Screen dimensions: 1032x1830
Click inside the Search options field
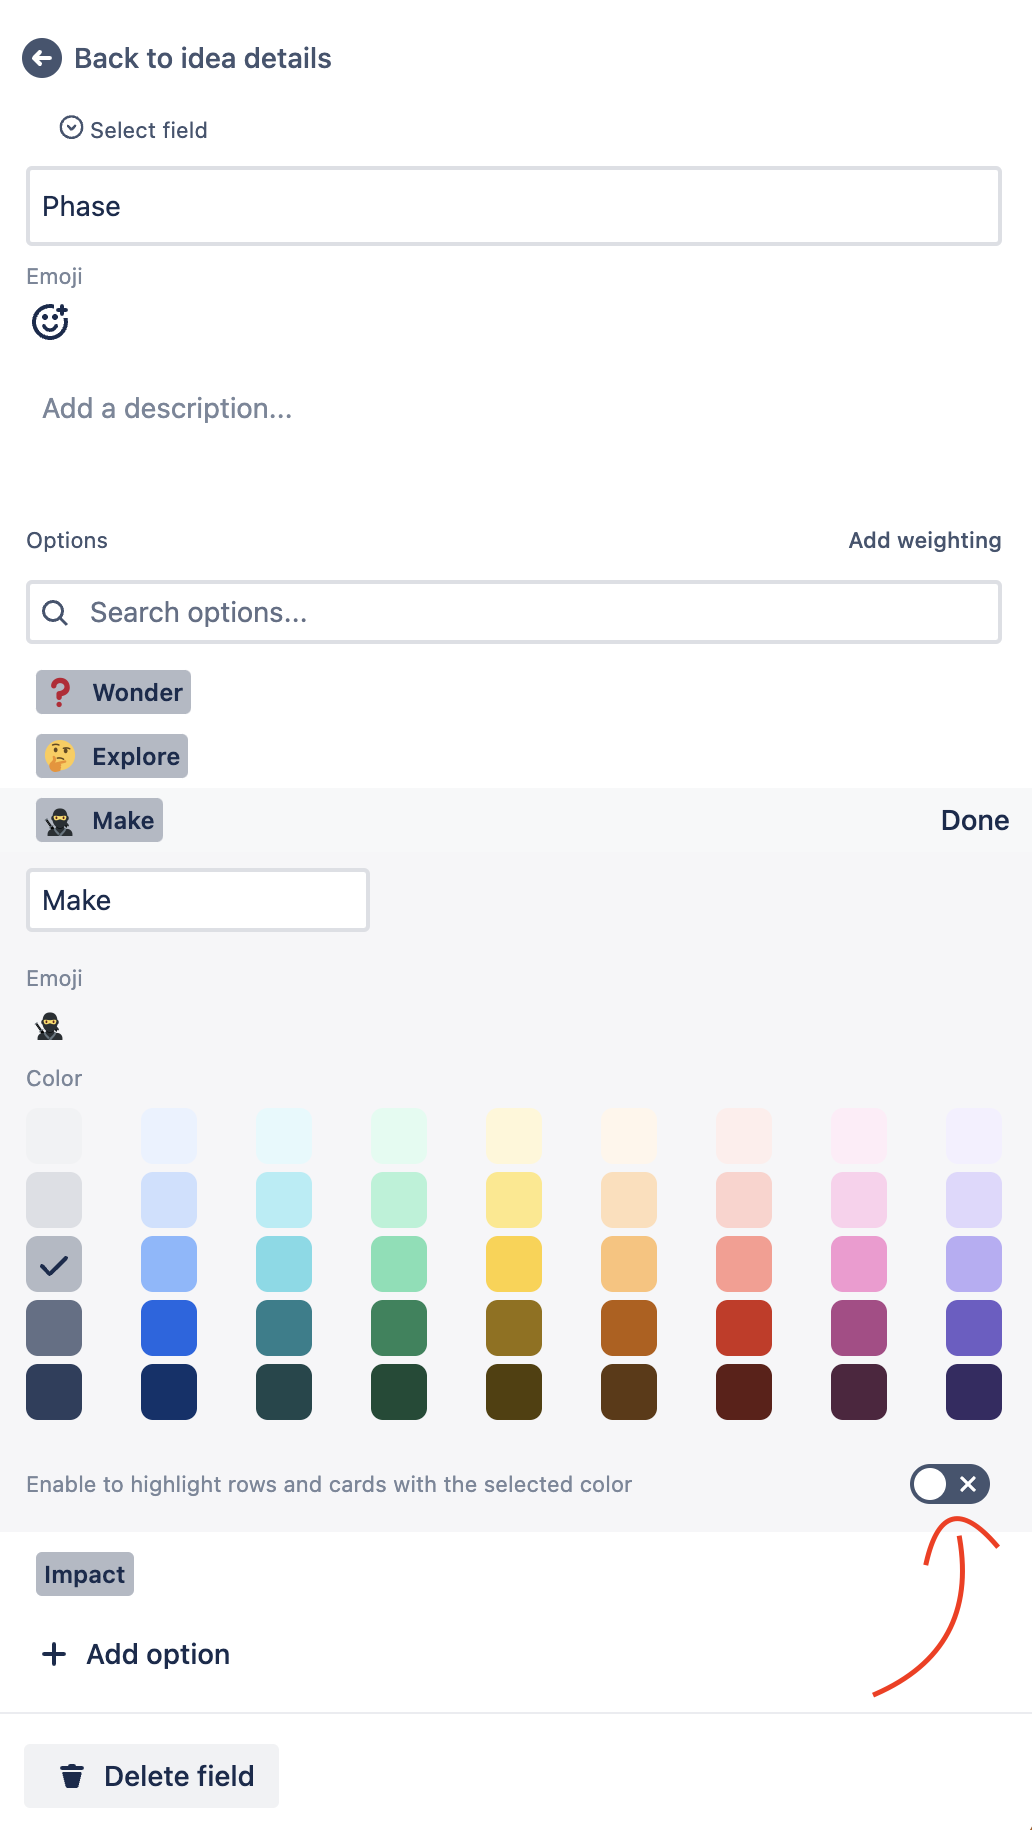300,611
